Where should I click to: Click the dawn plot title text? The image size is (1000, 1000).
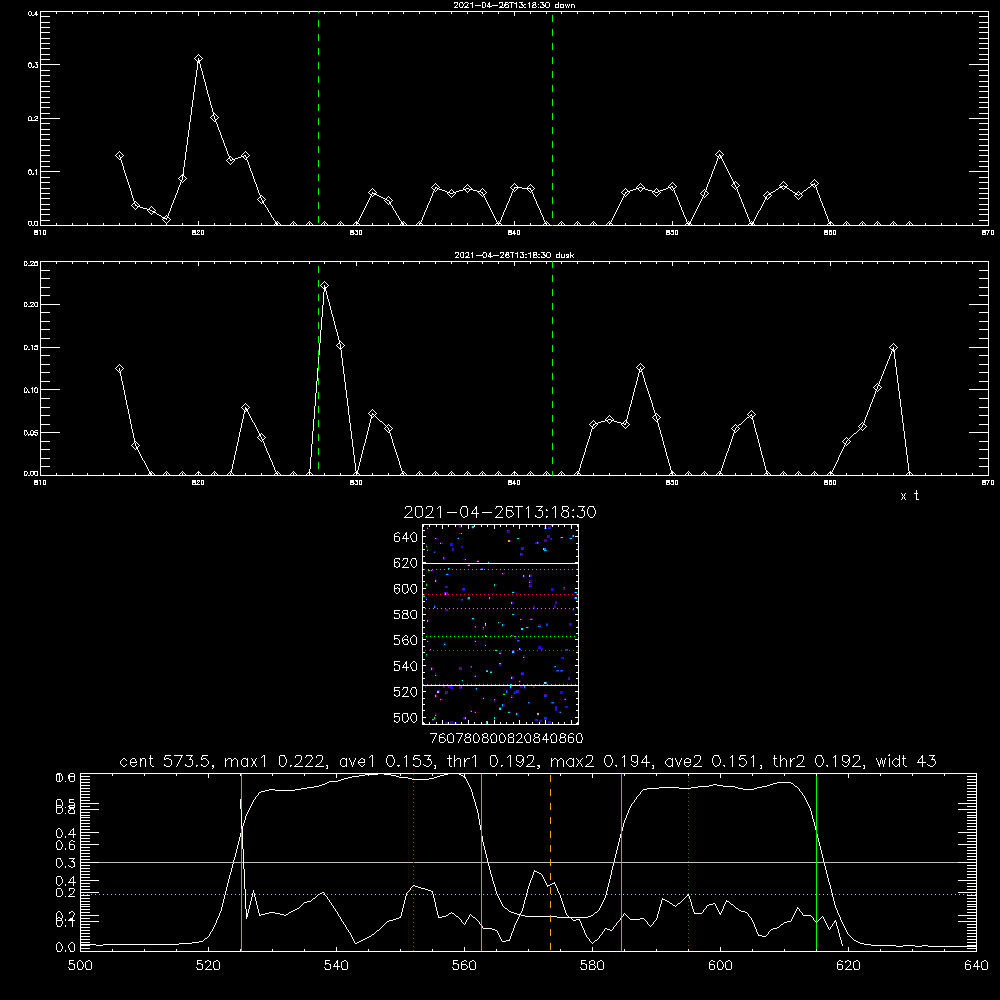[514, 5]
